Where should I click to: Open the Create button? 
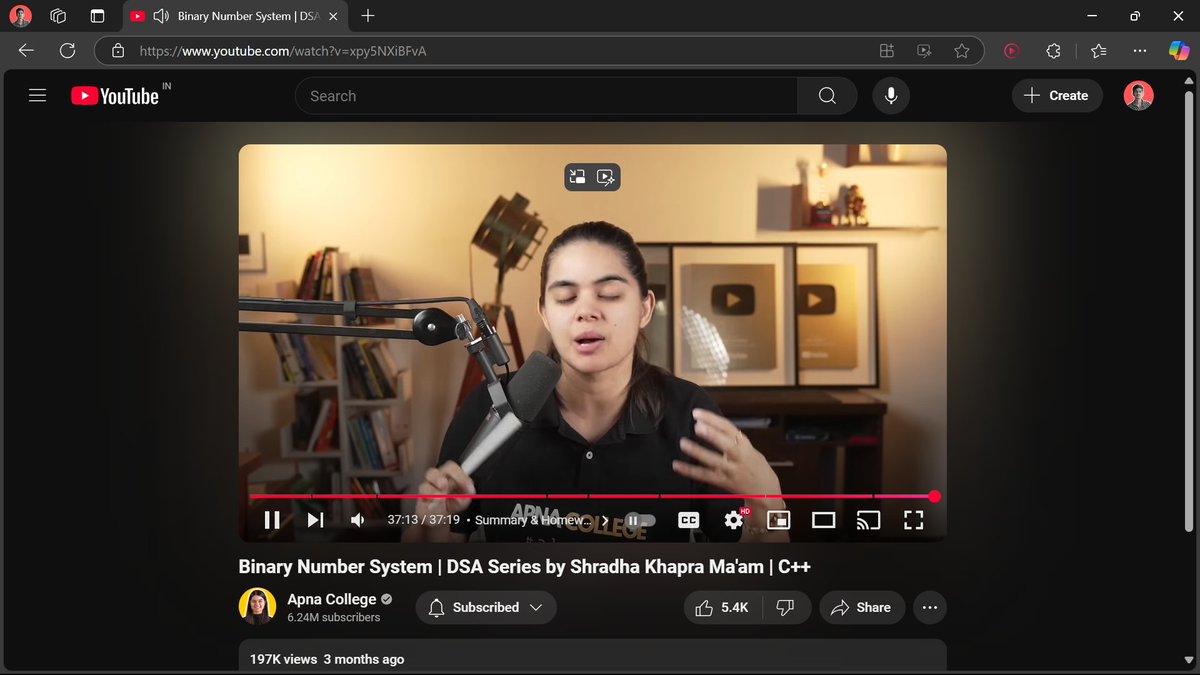coord(1057,96)
